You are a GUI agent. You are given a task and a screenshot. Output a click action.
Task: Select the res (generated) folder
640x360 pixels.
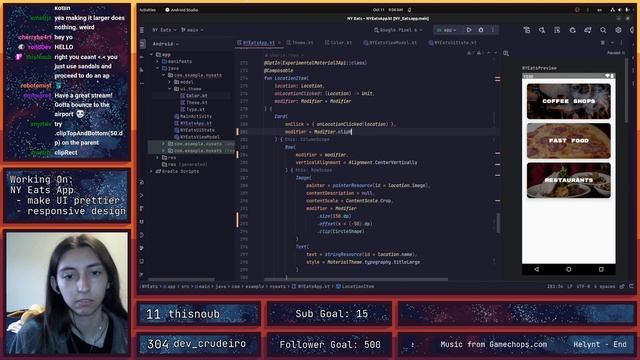tap(184, 164)
